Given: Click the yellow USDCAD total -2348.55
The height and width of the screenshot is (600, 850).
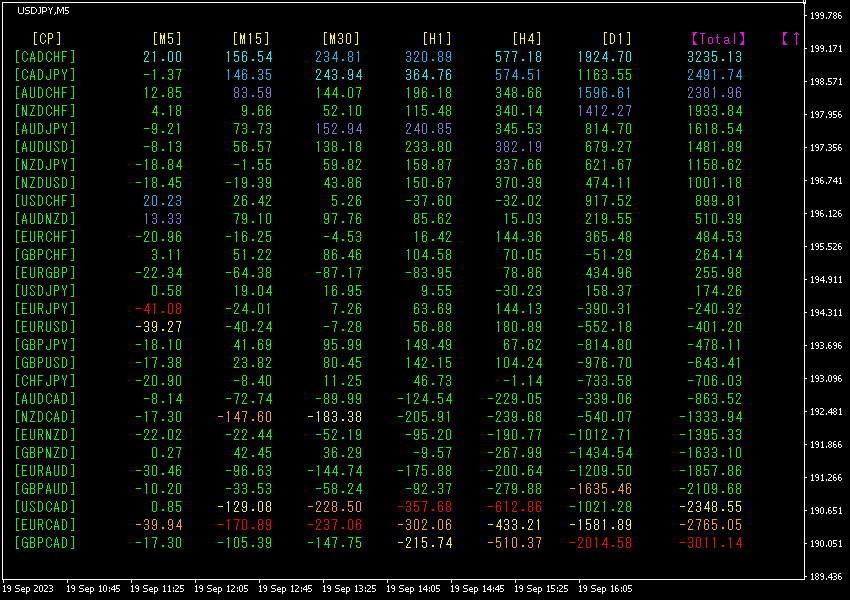Looking at the screenshot, I should click(x=711, y=507).
